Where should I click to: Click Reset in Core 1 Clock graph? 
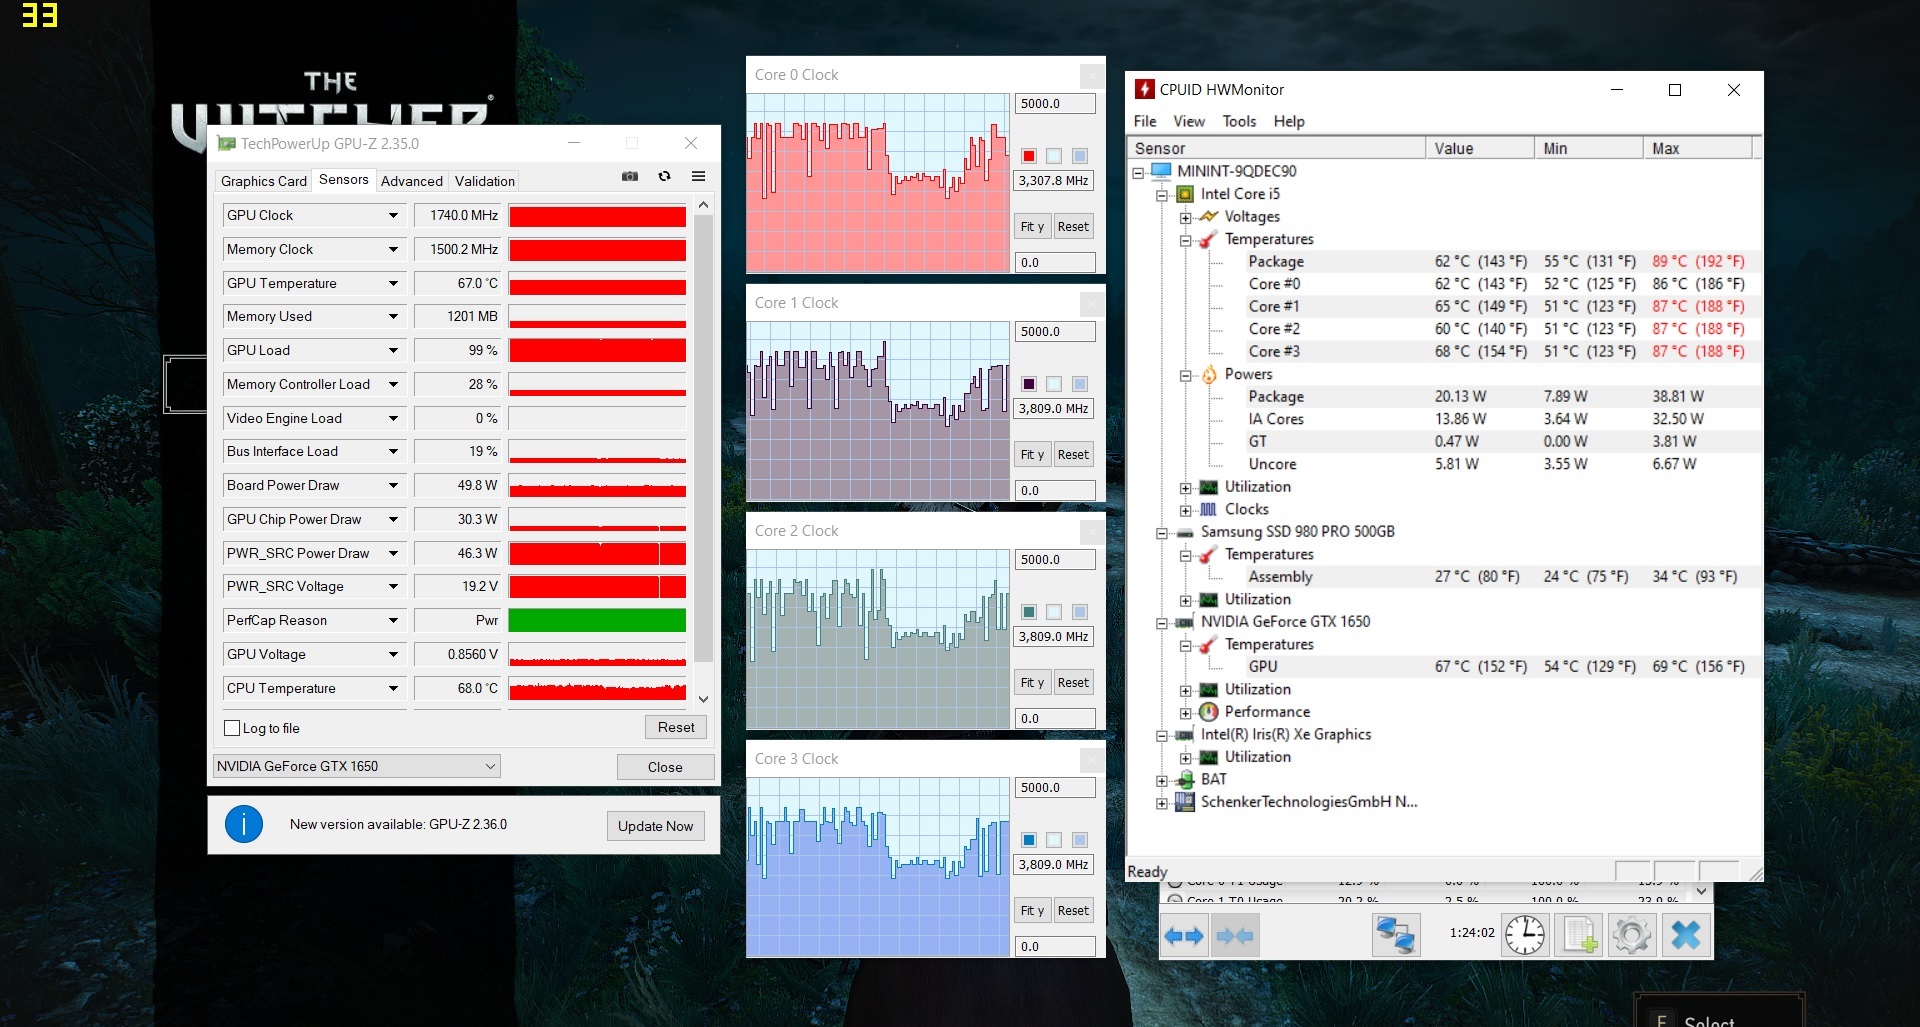1073,455
